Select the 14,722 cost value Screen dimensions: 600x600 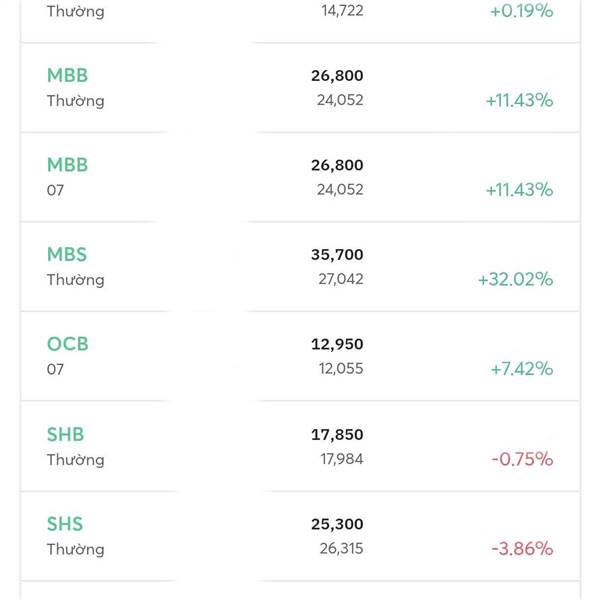click(342, 11)
